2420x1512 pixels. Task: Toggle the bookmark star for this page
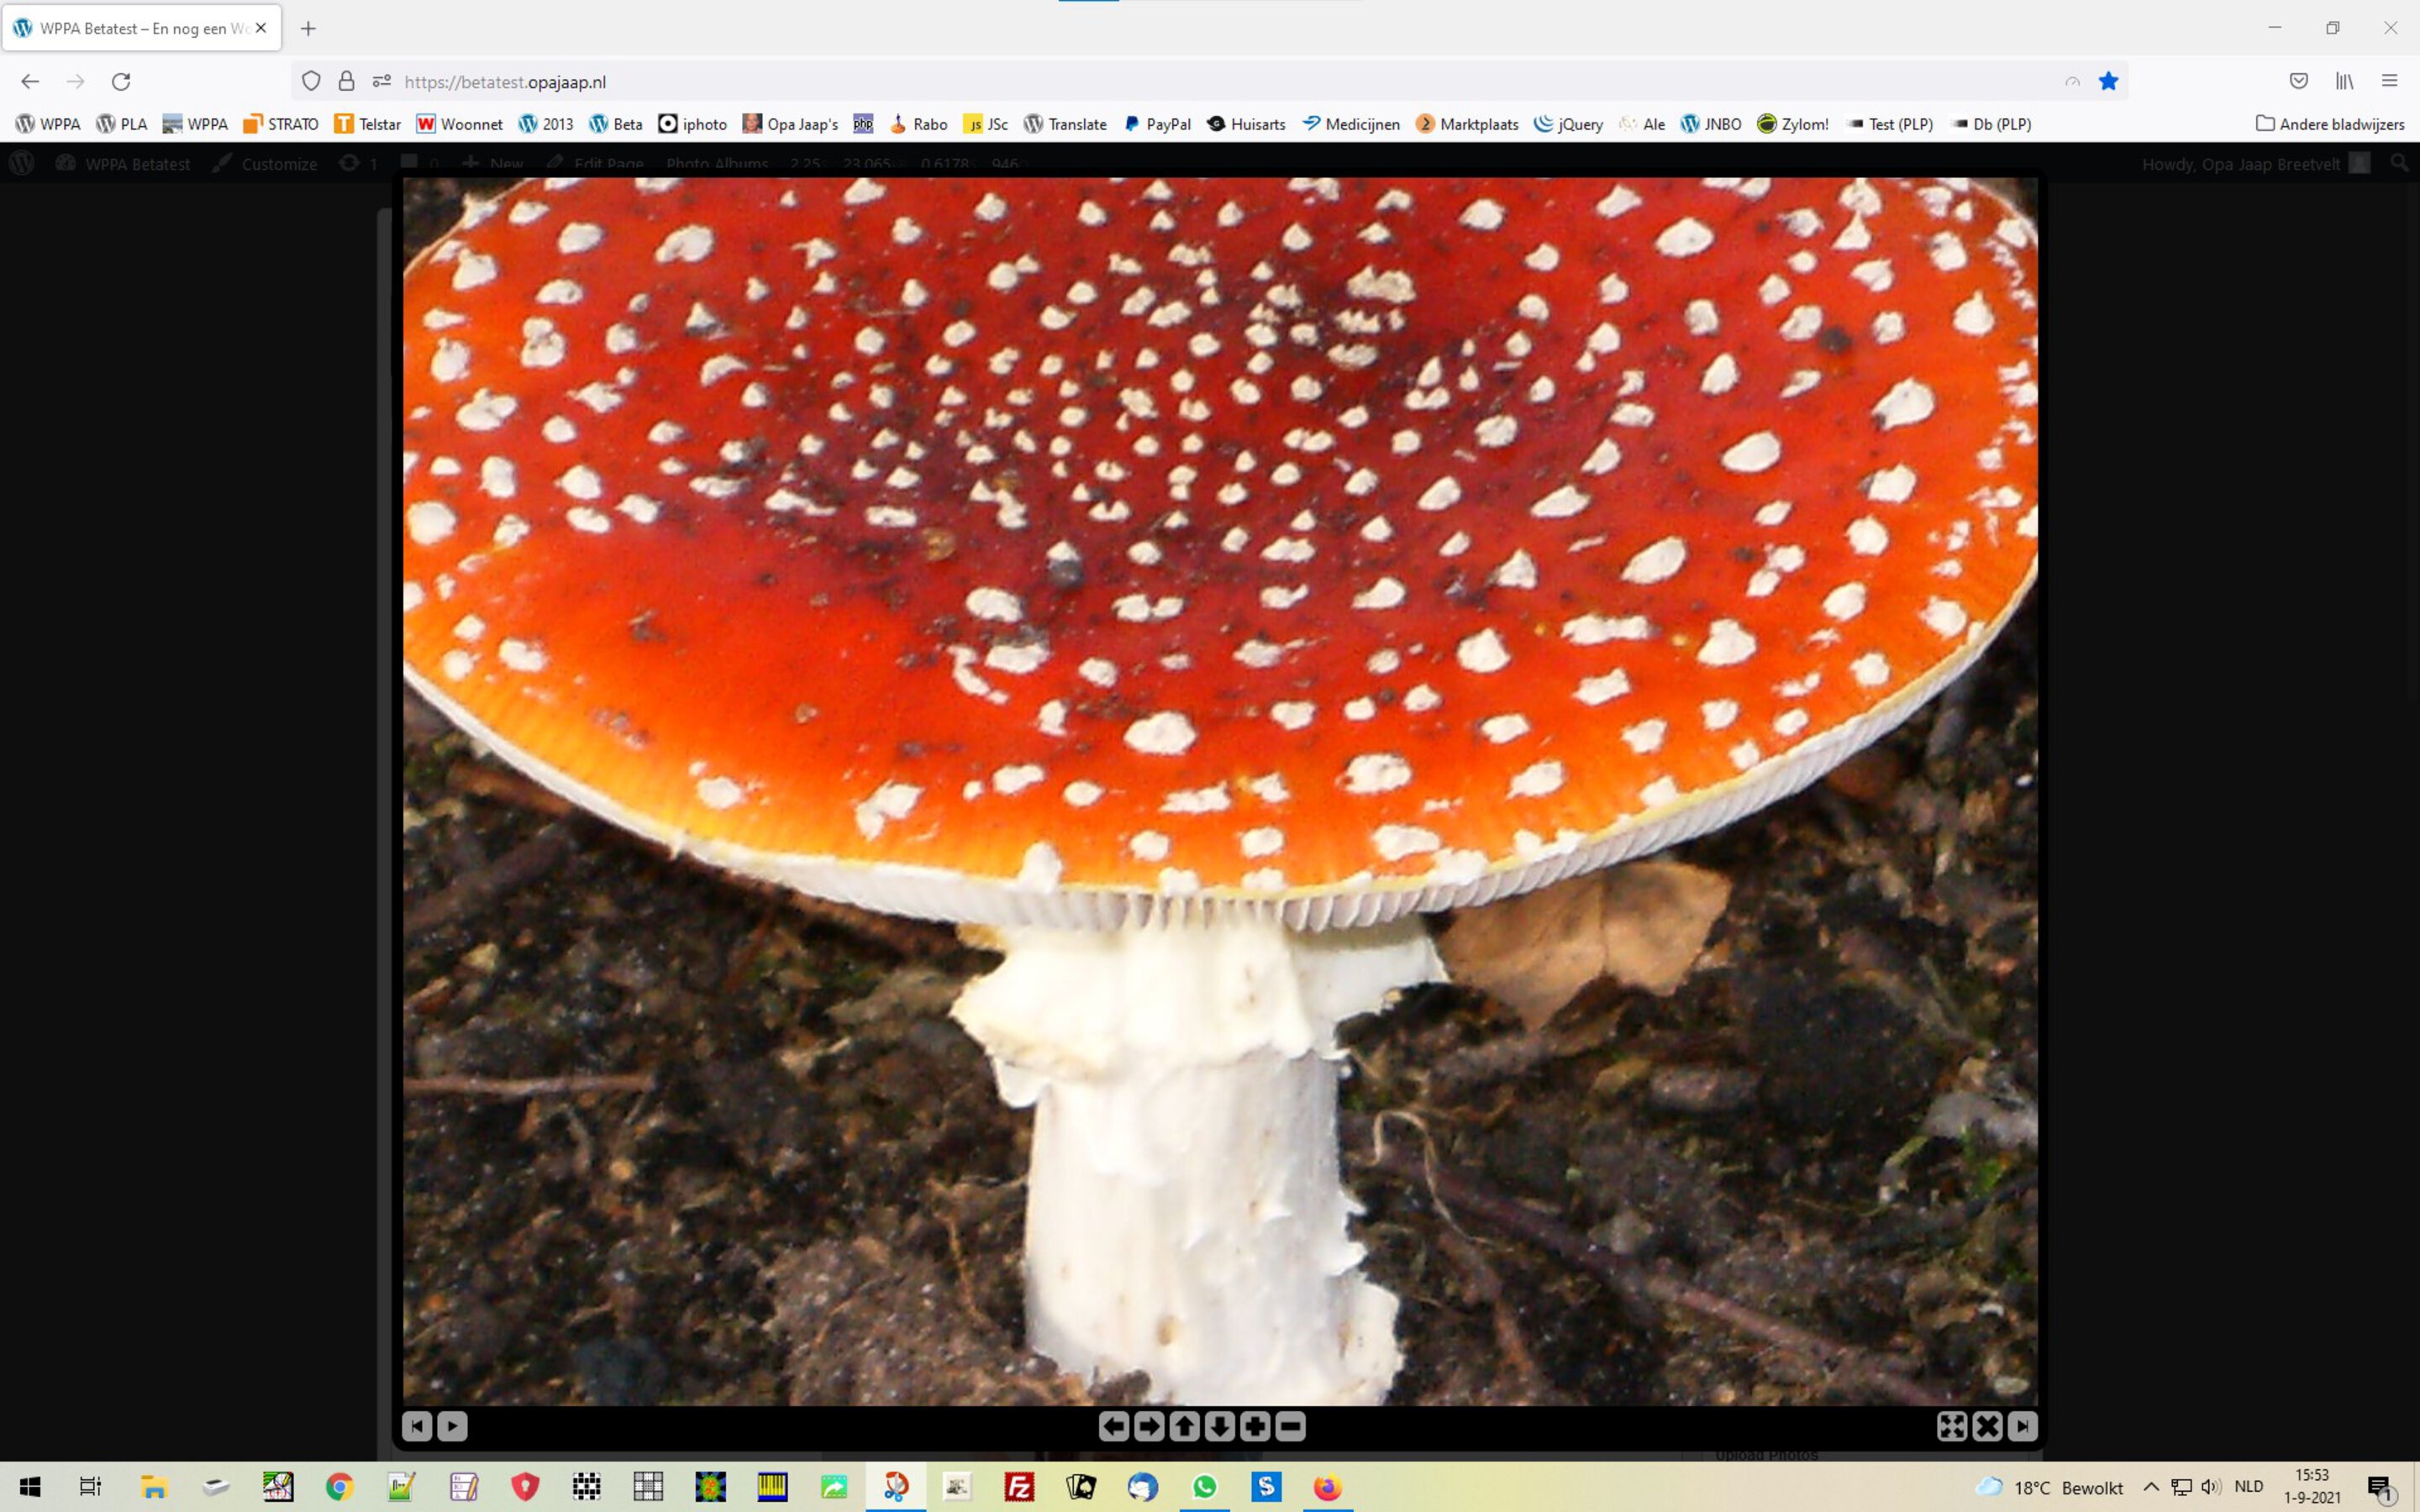click(2110, 81)
